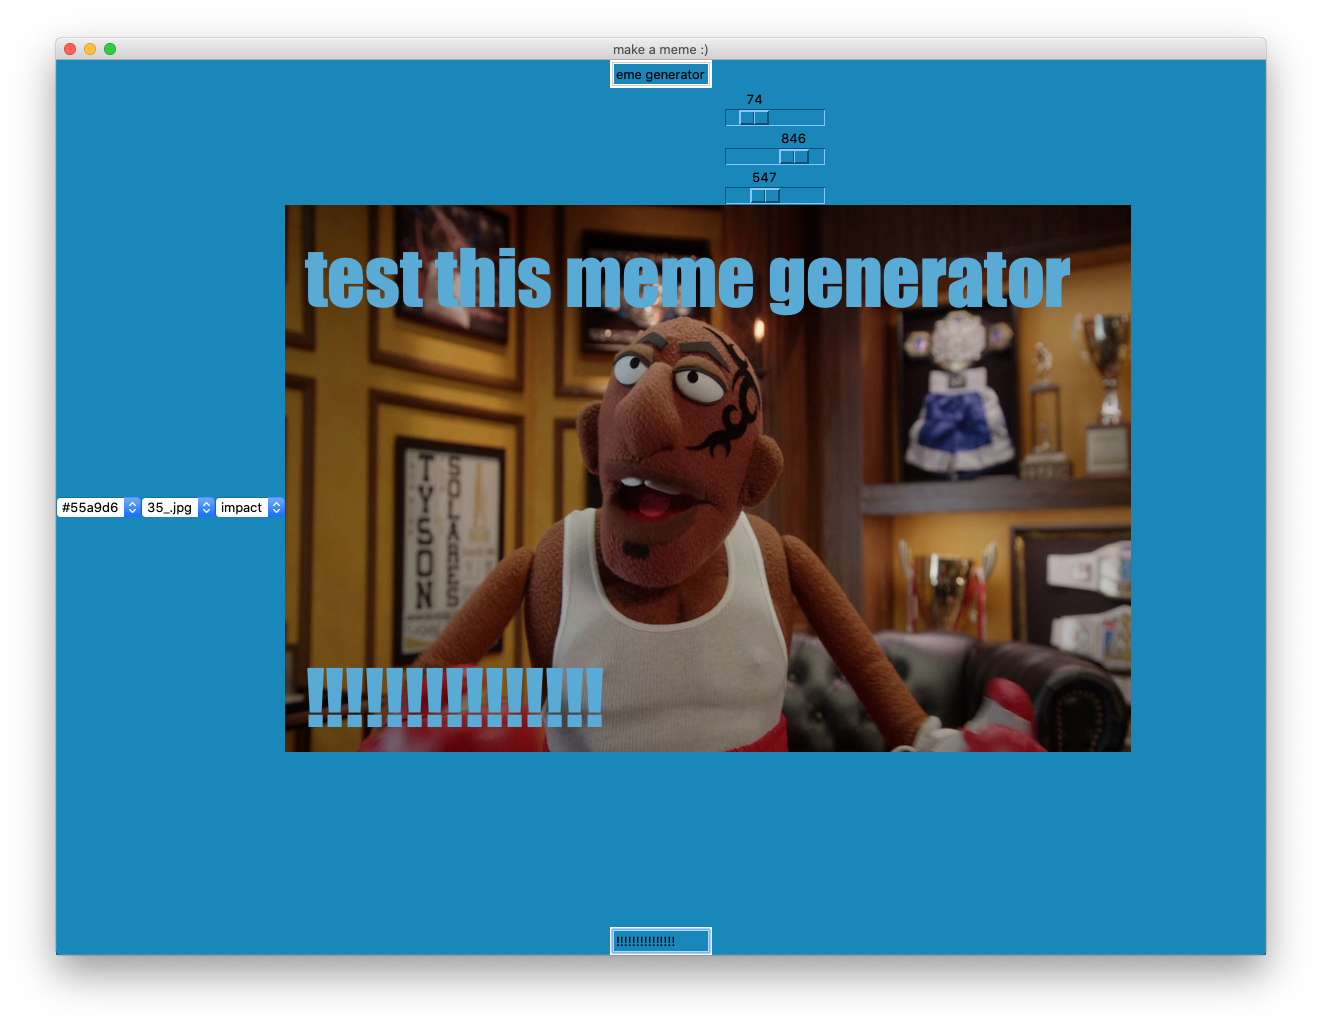The width and height of the screenshot is (1322, 1029).
Task: Minimize the make a meme window
Action: tap(90, 49)
